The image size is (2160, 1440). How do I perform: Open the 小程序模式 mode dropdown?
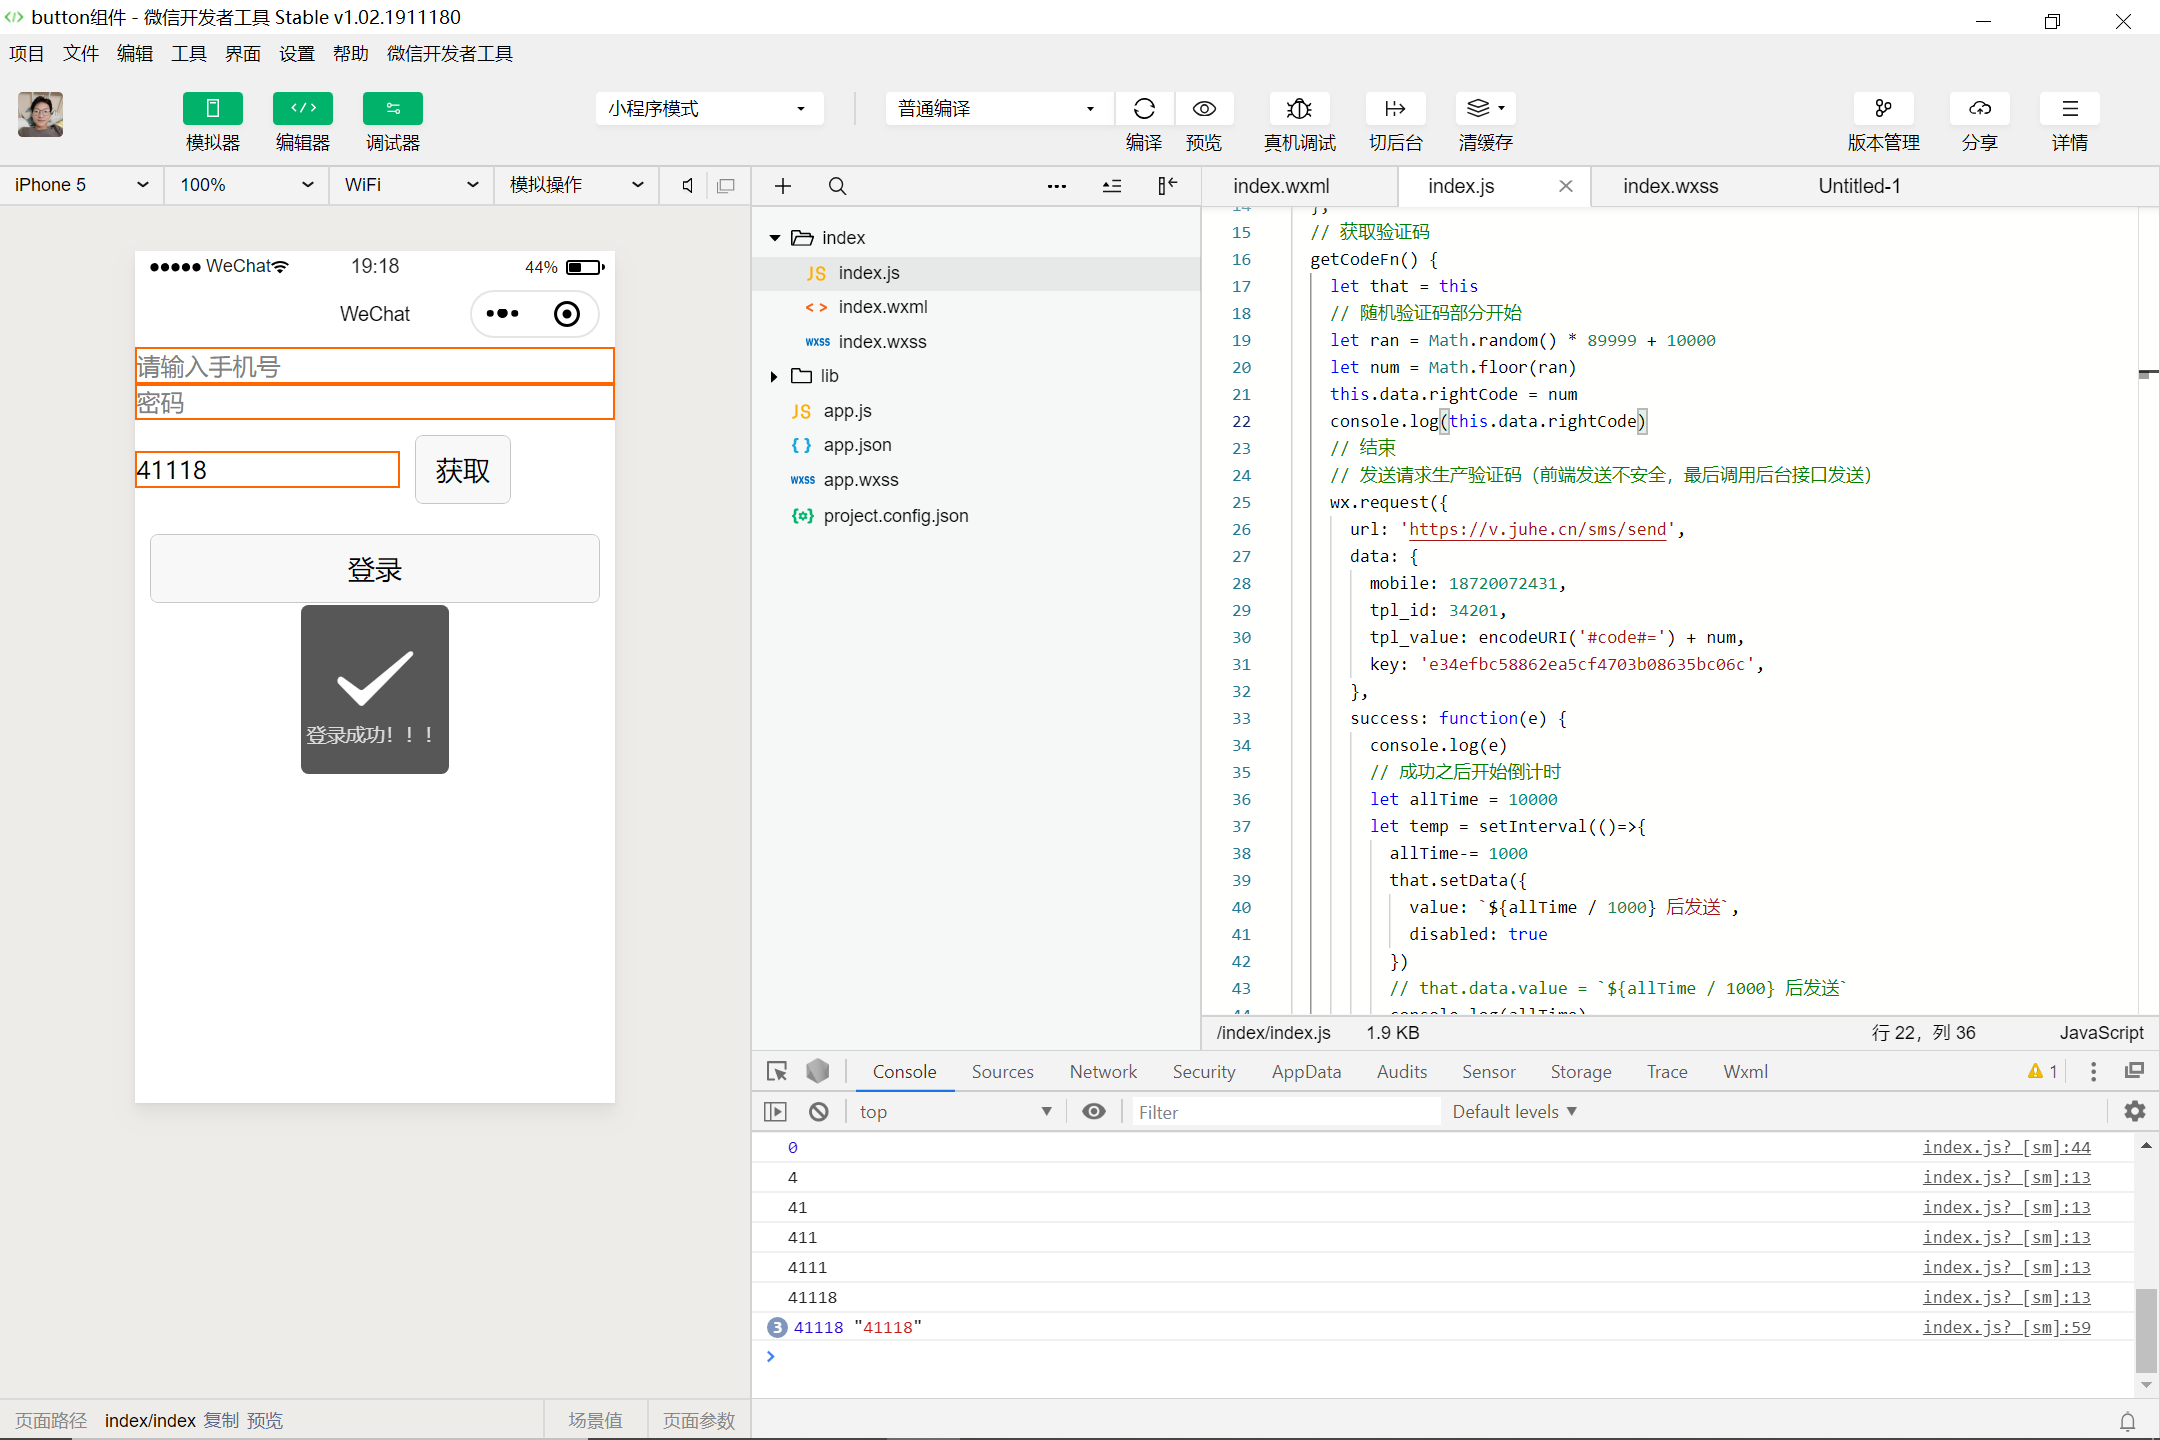pos(709,108)
